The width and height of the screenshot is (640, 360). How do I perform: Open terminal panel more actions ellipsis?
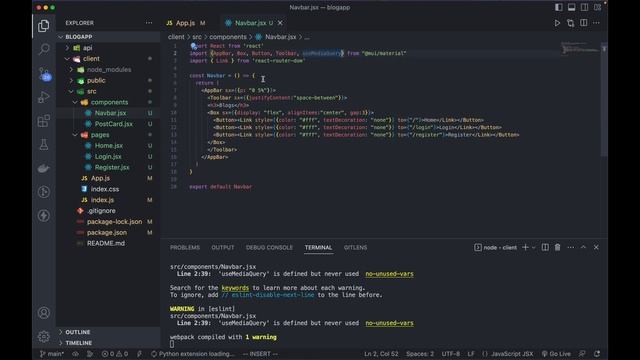click(x=571, y=247)
